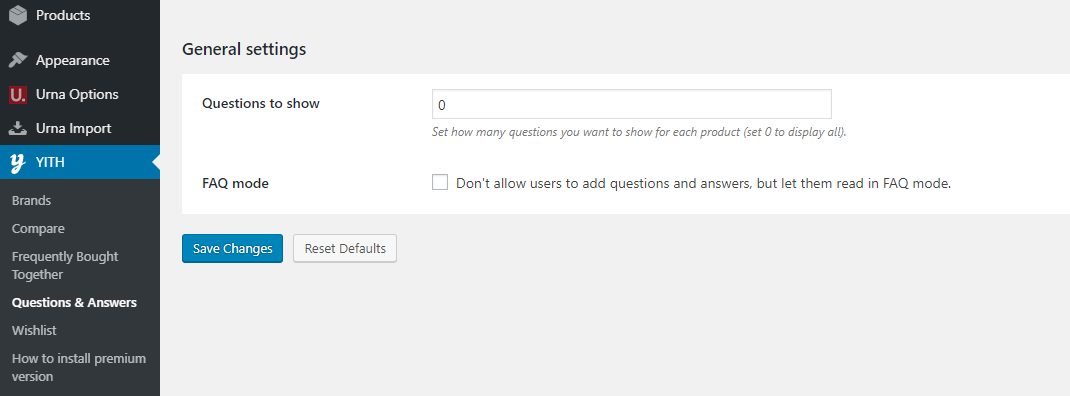Click the Reset Defaults button

coord(345,249)
